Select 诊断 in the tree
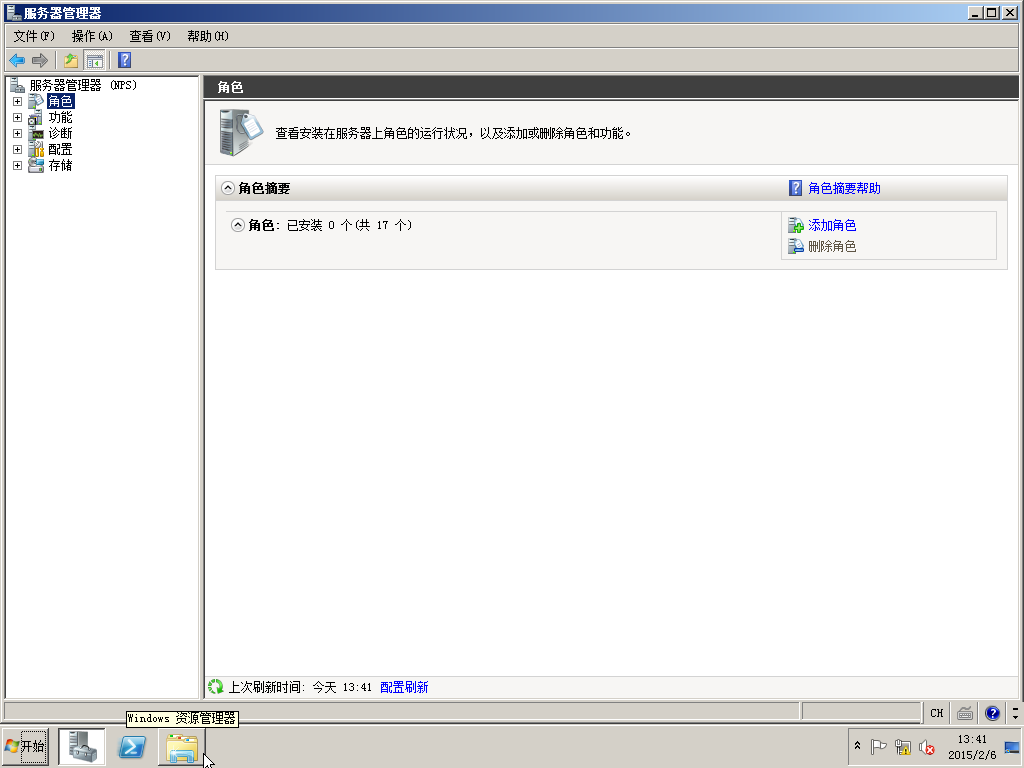 tap(60, 133)
